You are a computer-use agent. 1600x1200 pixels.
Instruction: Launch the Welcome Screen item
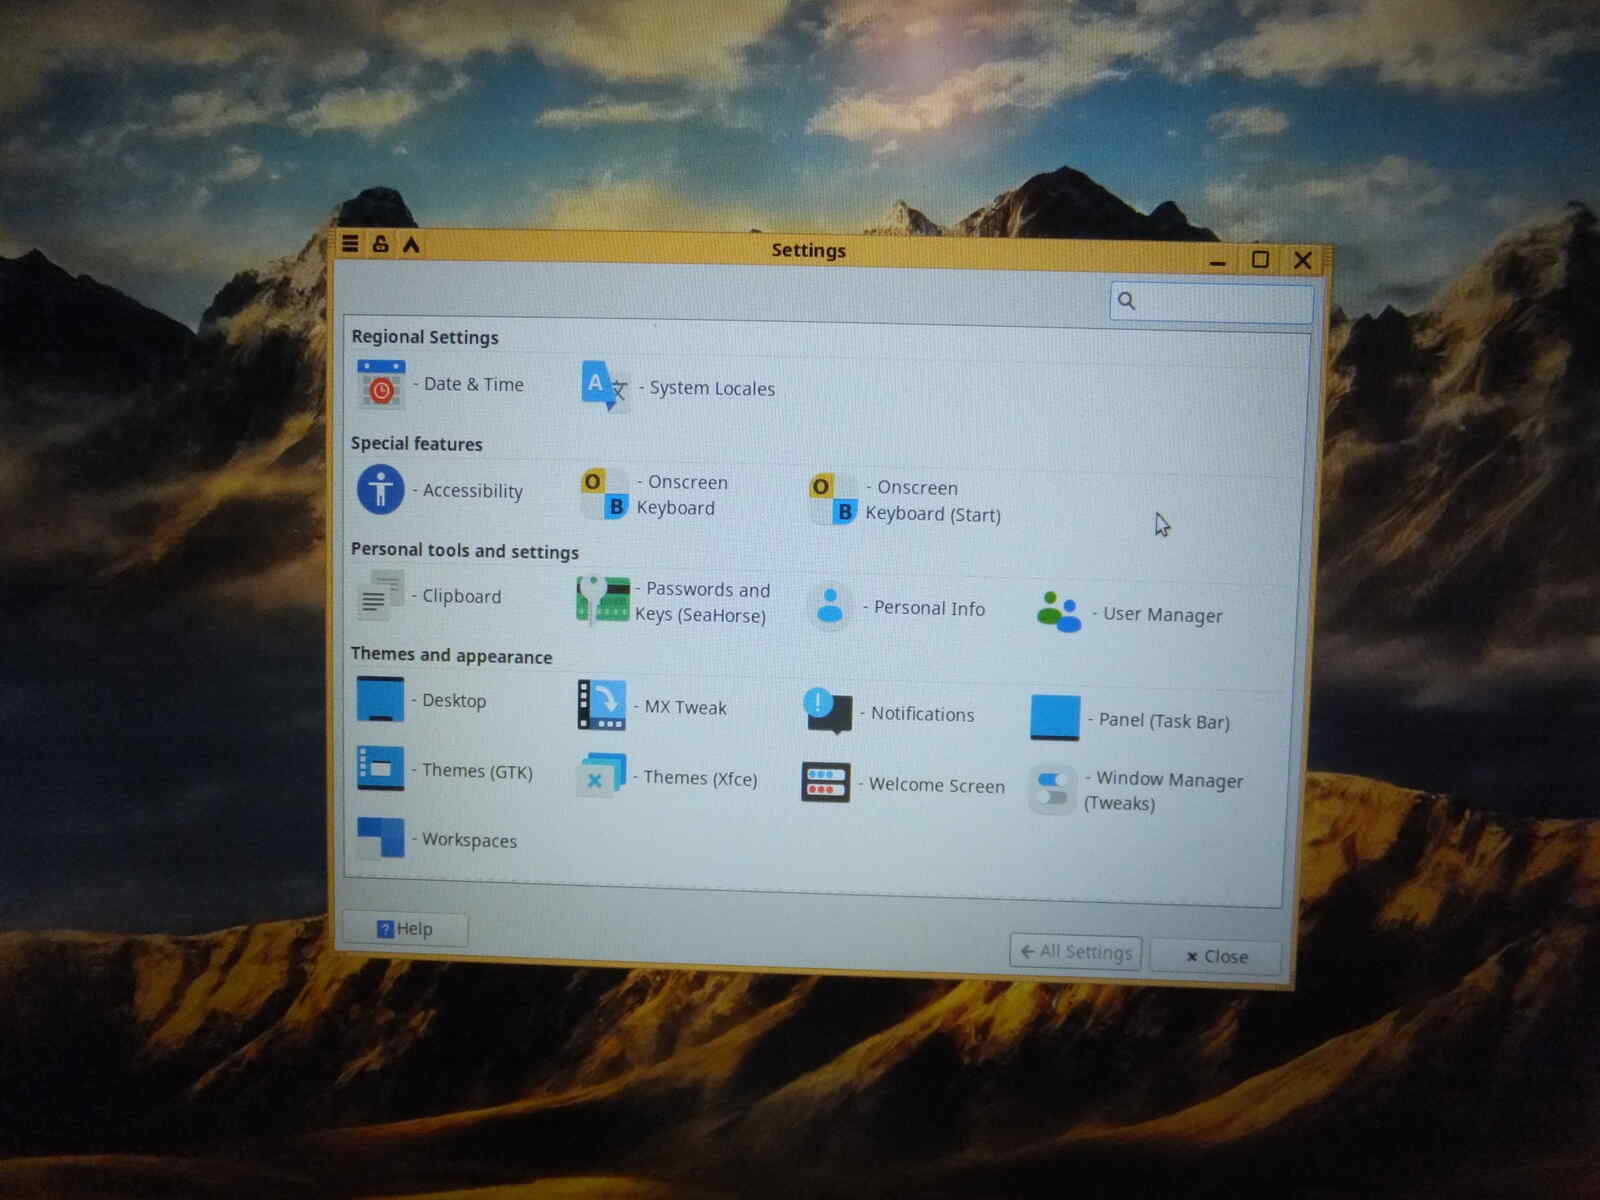click(903, 784)
